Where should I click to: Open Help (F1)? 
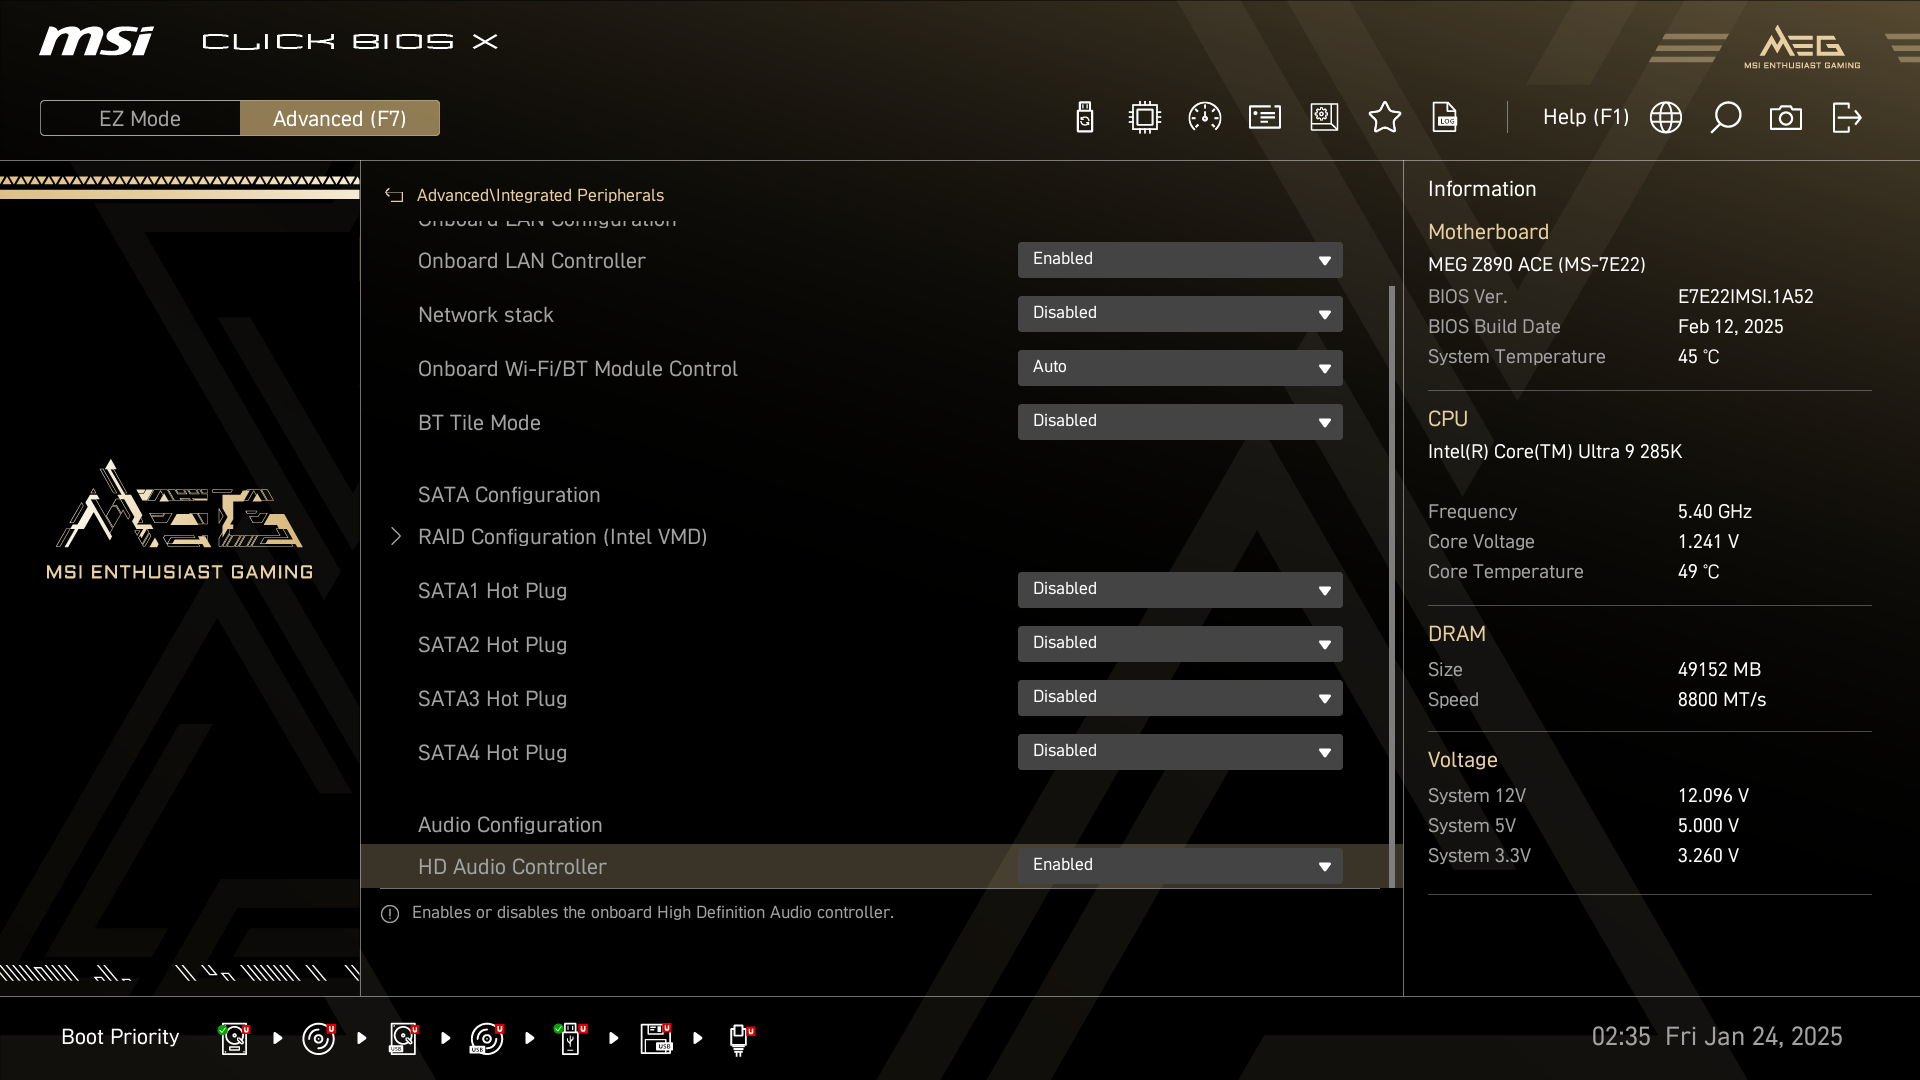[x=1586, y=117]
